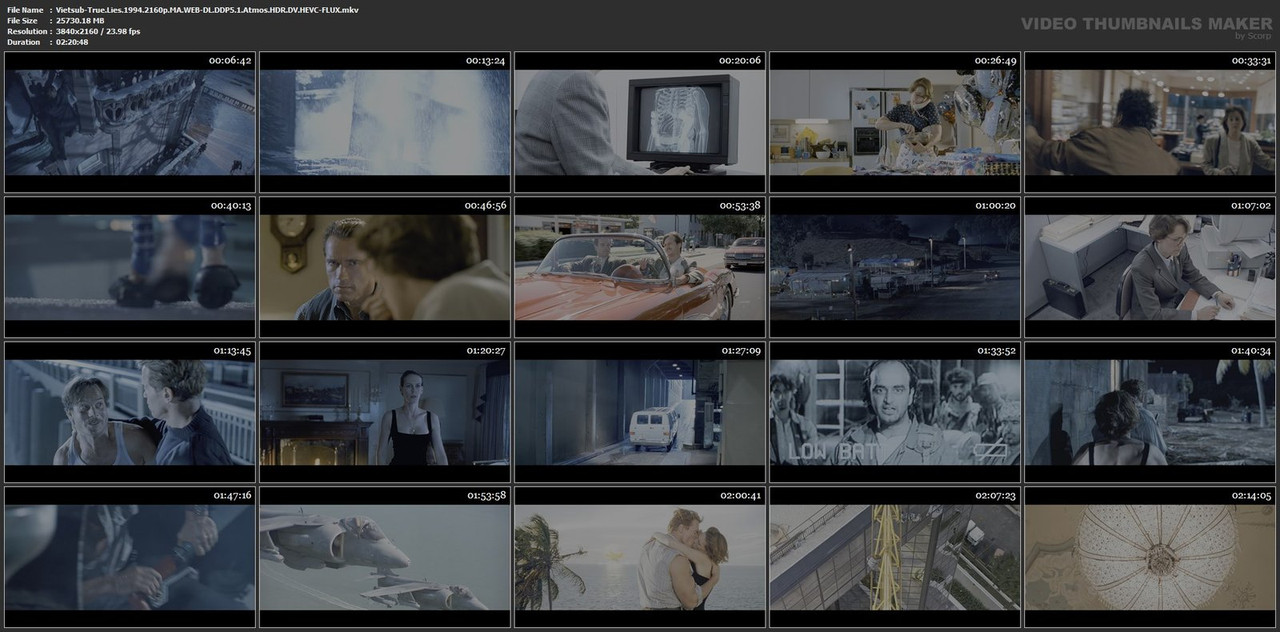
Task: Select the thumbnail at 01:47:16
Action: [130, 556]
